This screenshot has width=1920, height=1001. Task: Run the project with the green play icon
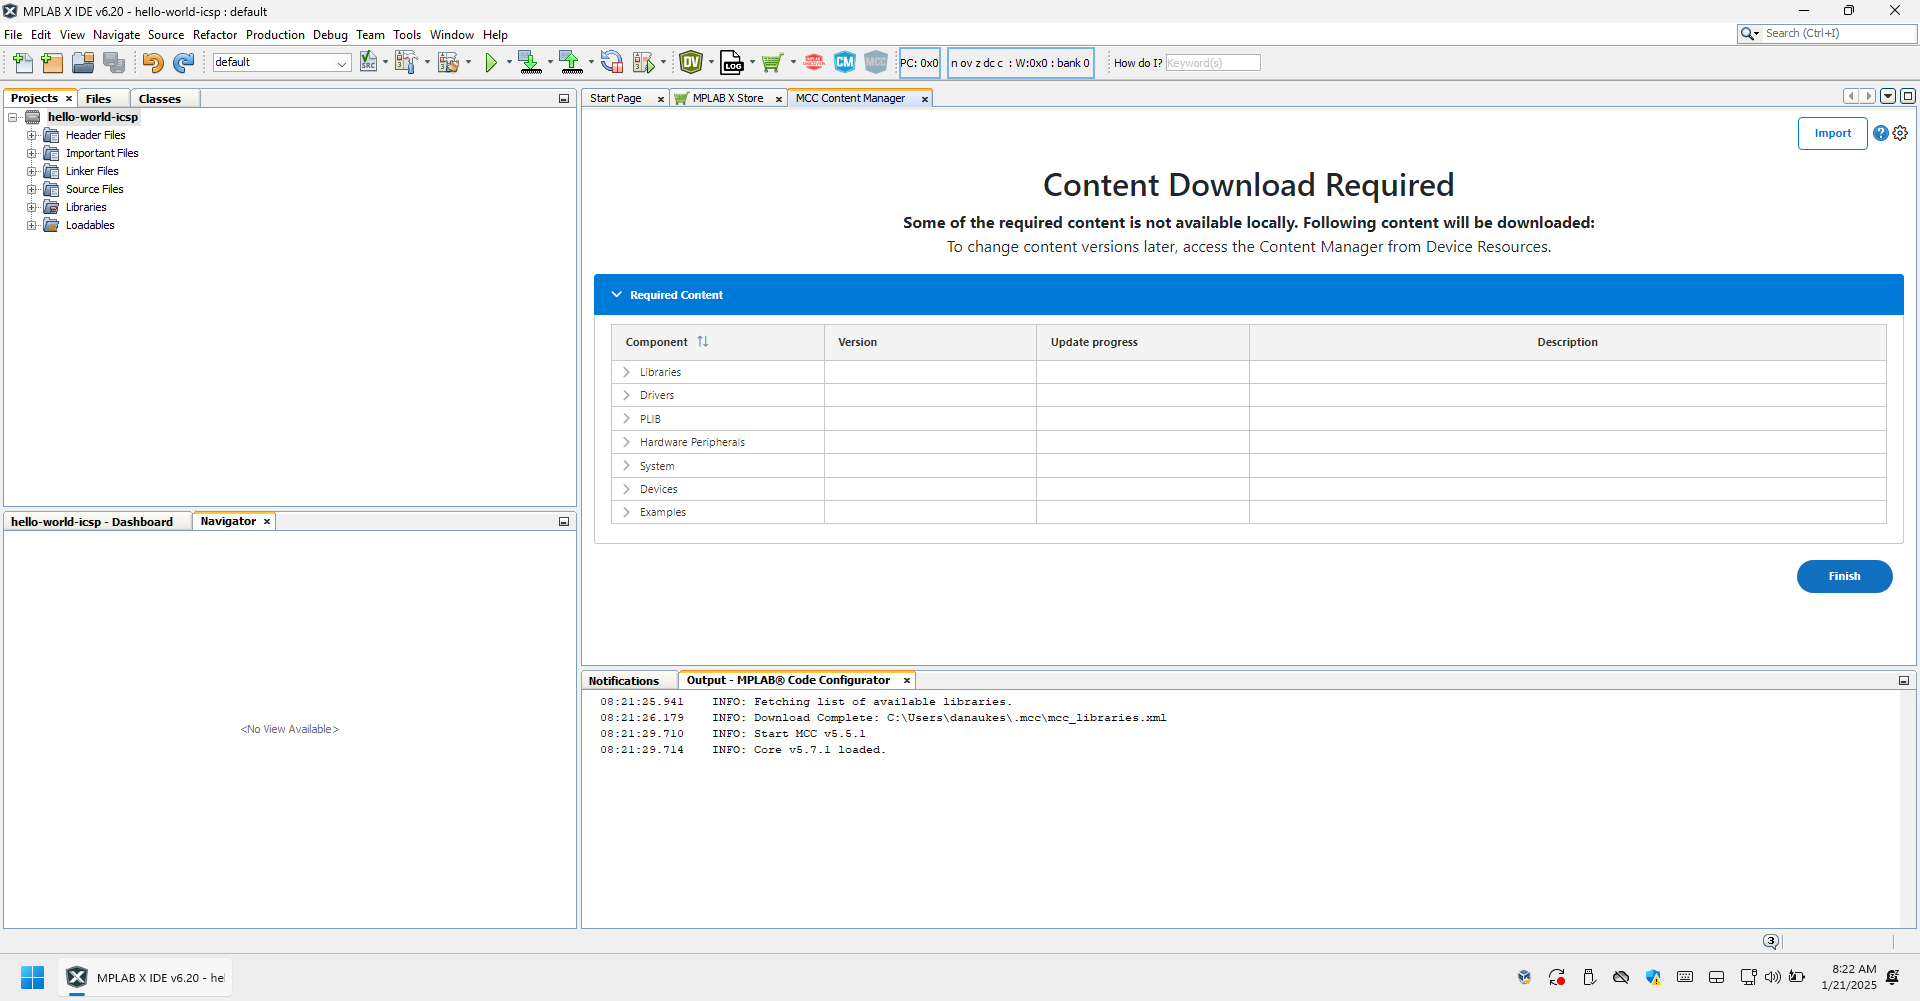tap(491, 63)
